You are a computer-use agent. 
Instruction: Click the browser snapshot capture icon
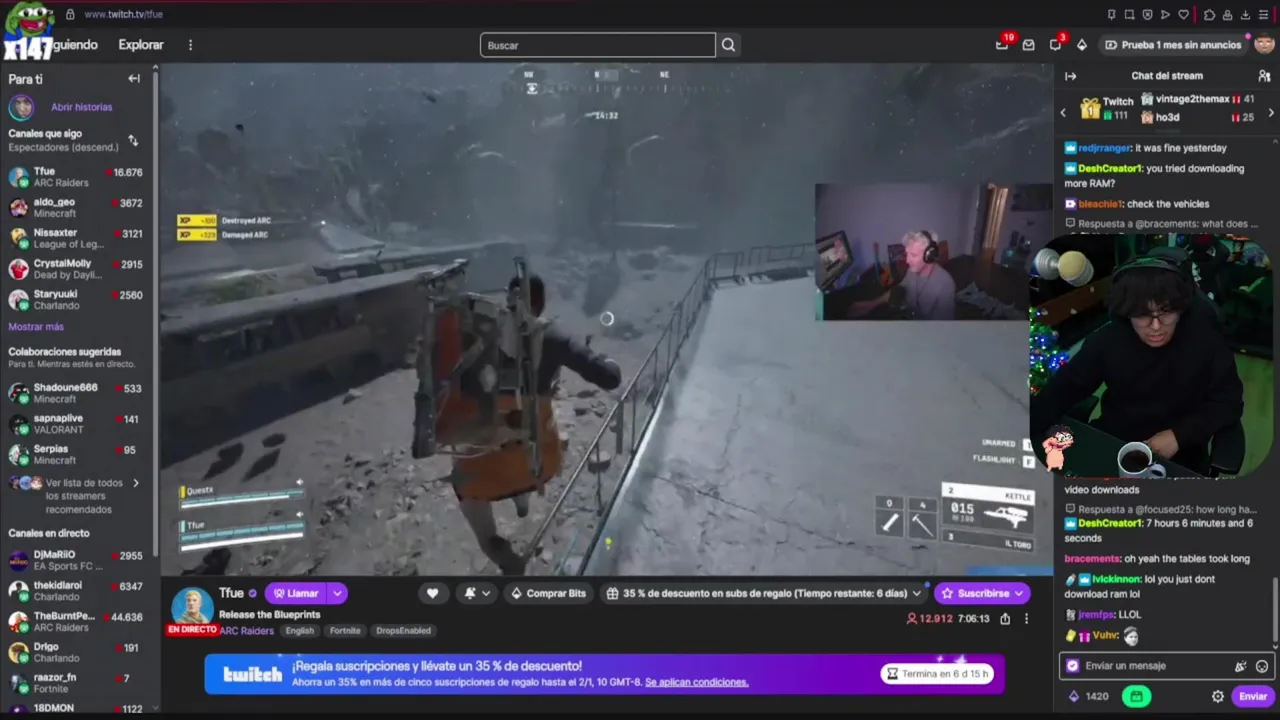pyautogui.click(x=1129, y=14)
